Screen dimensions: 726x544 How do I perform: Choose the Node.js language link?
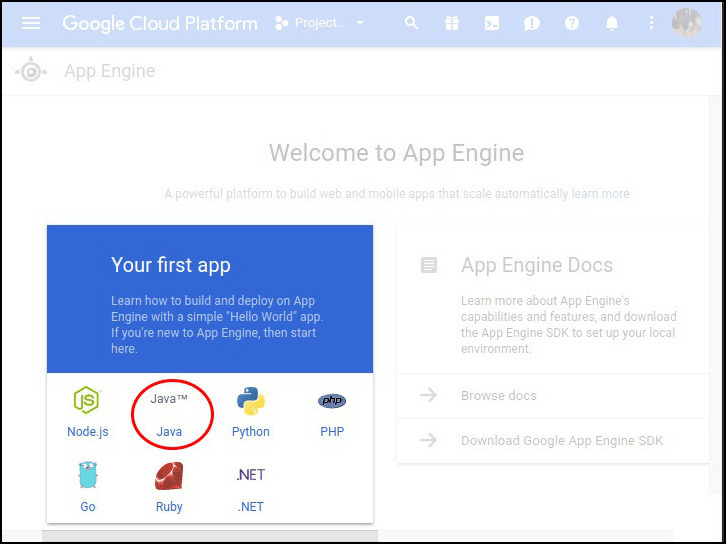point(88,431)
